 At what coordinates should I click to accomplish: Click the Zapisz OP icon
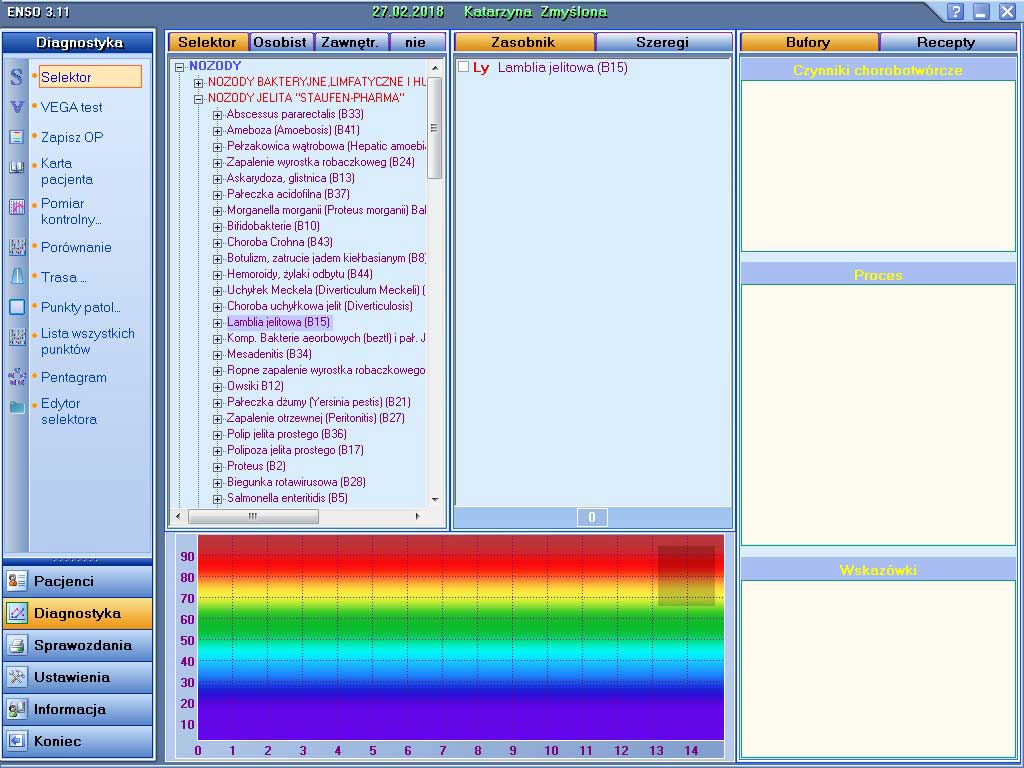[x=17, y=137]
